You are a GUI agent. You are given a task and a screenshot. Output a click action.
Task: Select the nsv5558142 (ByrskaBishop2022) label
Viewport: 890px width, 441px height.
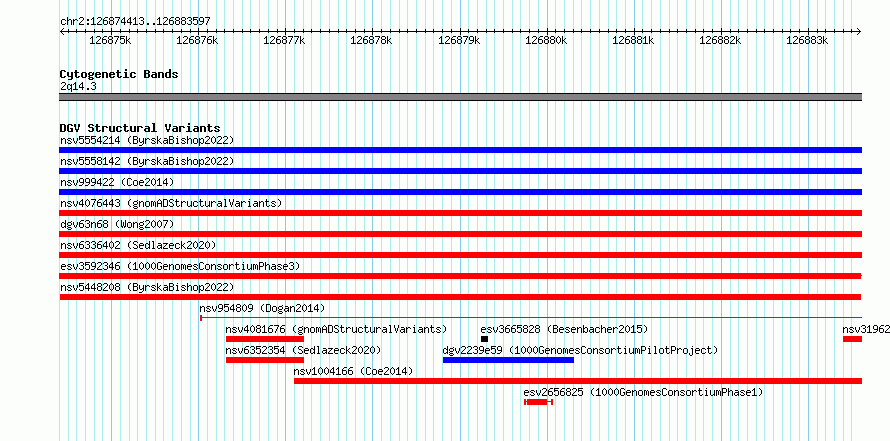[147, 161]
